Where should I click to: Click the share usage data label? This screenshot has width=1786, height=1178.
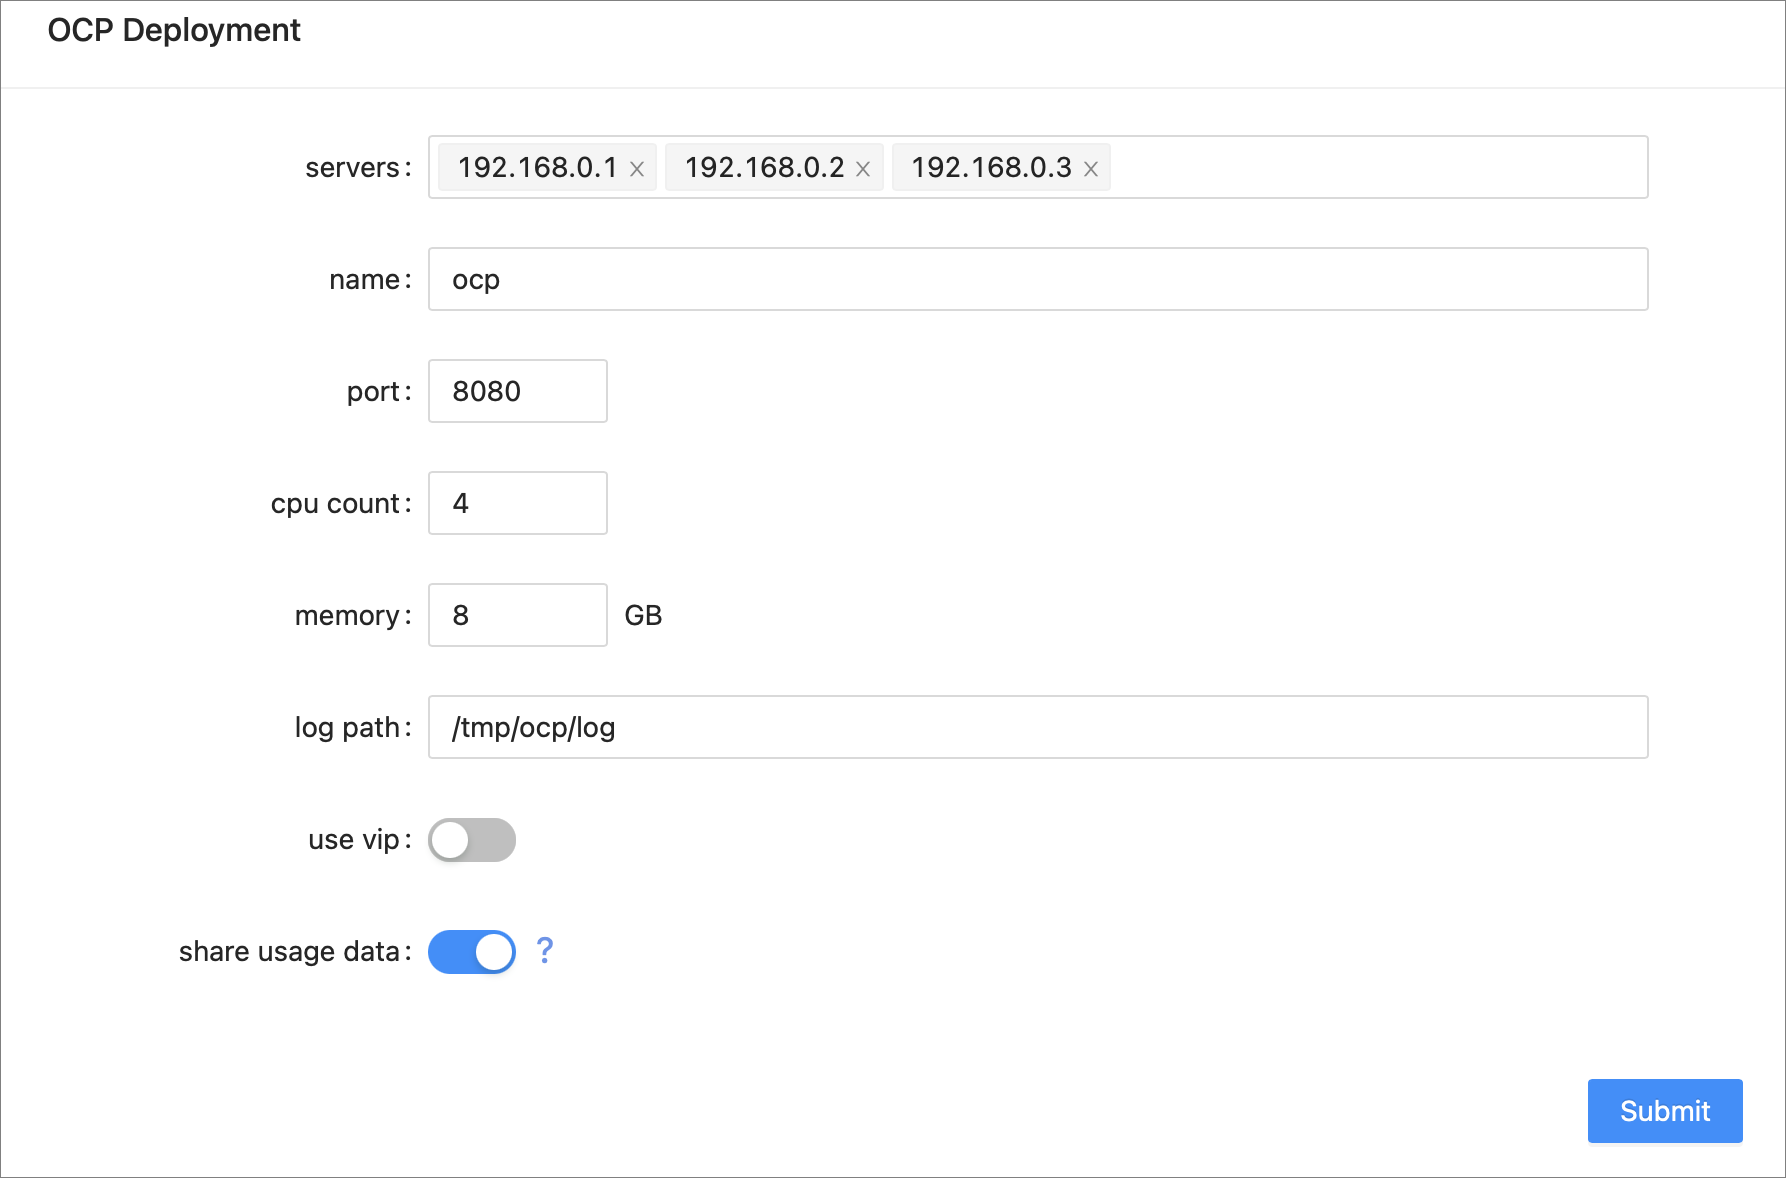pyautogui.click(x=289, y=951)
